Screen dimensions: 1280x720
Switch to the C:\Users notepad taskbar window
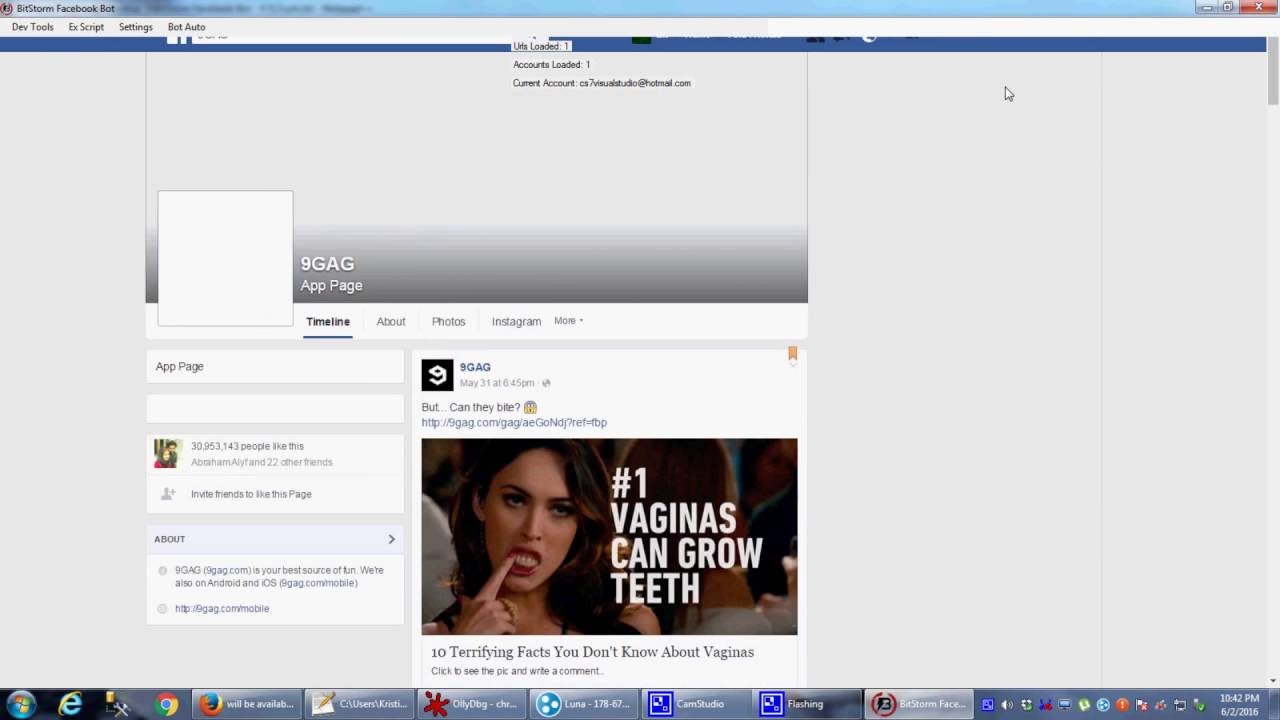coord(358,704)
